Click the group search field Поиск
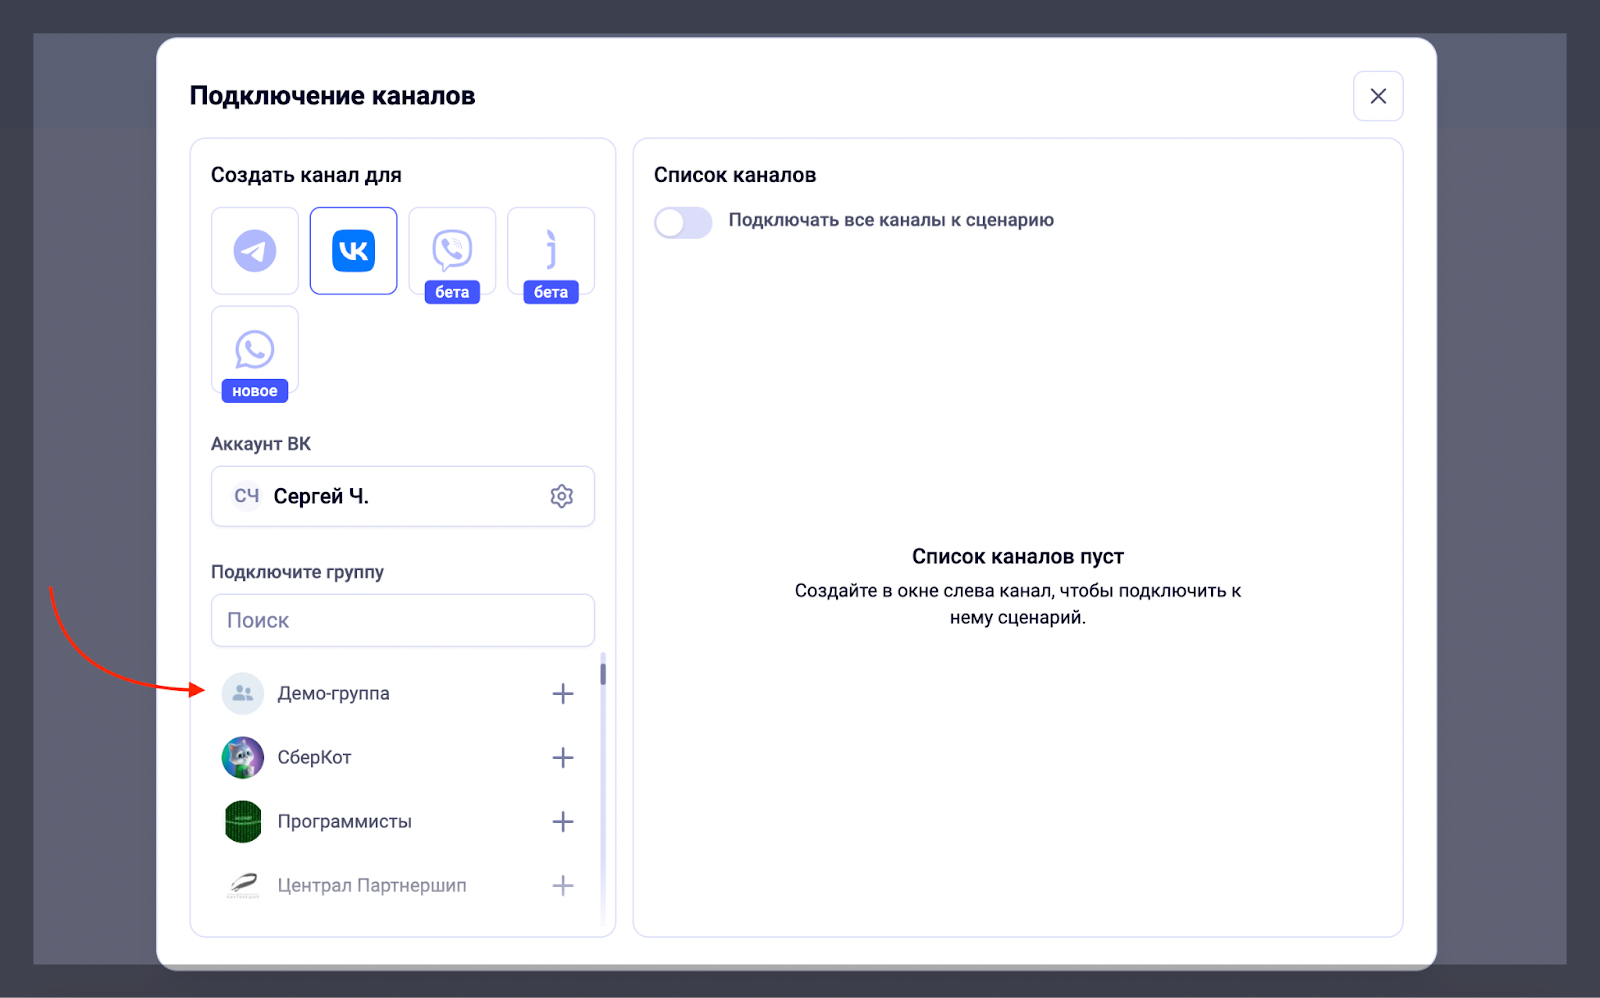 coord(403,620)
